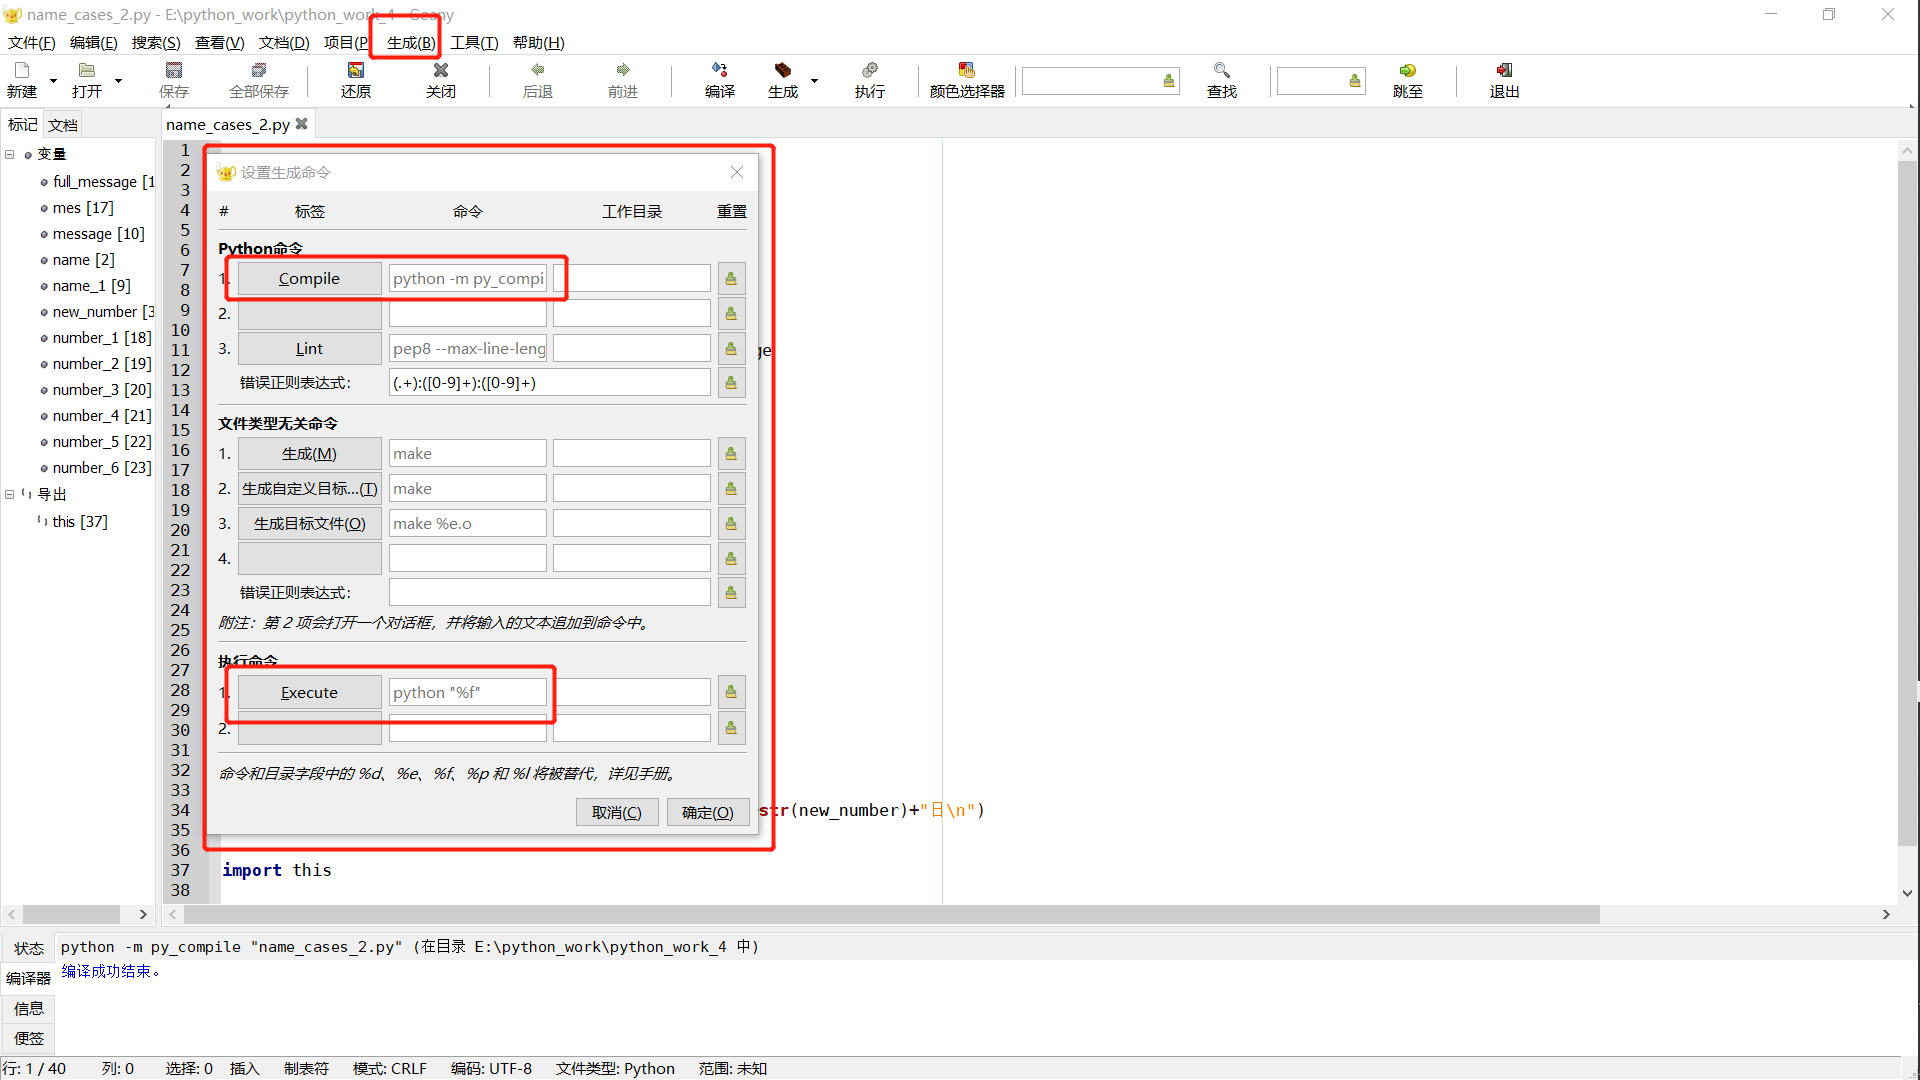Open the 文件(F) menu
This screenshot has width=1920, height=1080.
point(32,43)
